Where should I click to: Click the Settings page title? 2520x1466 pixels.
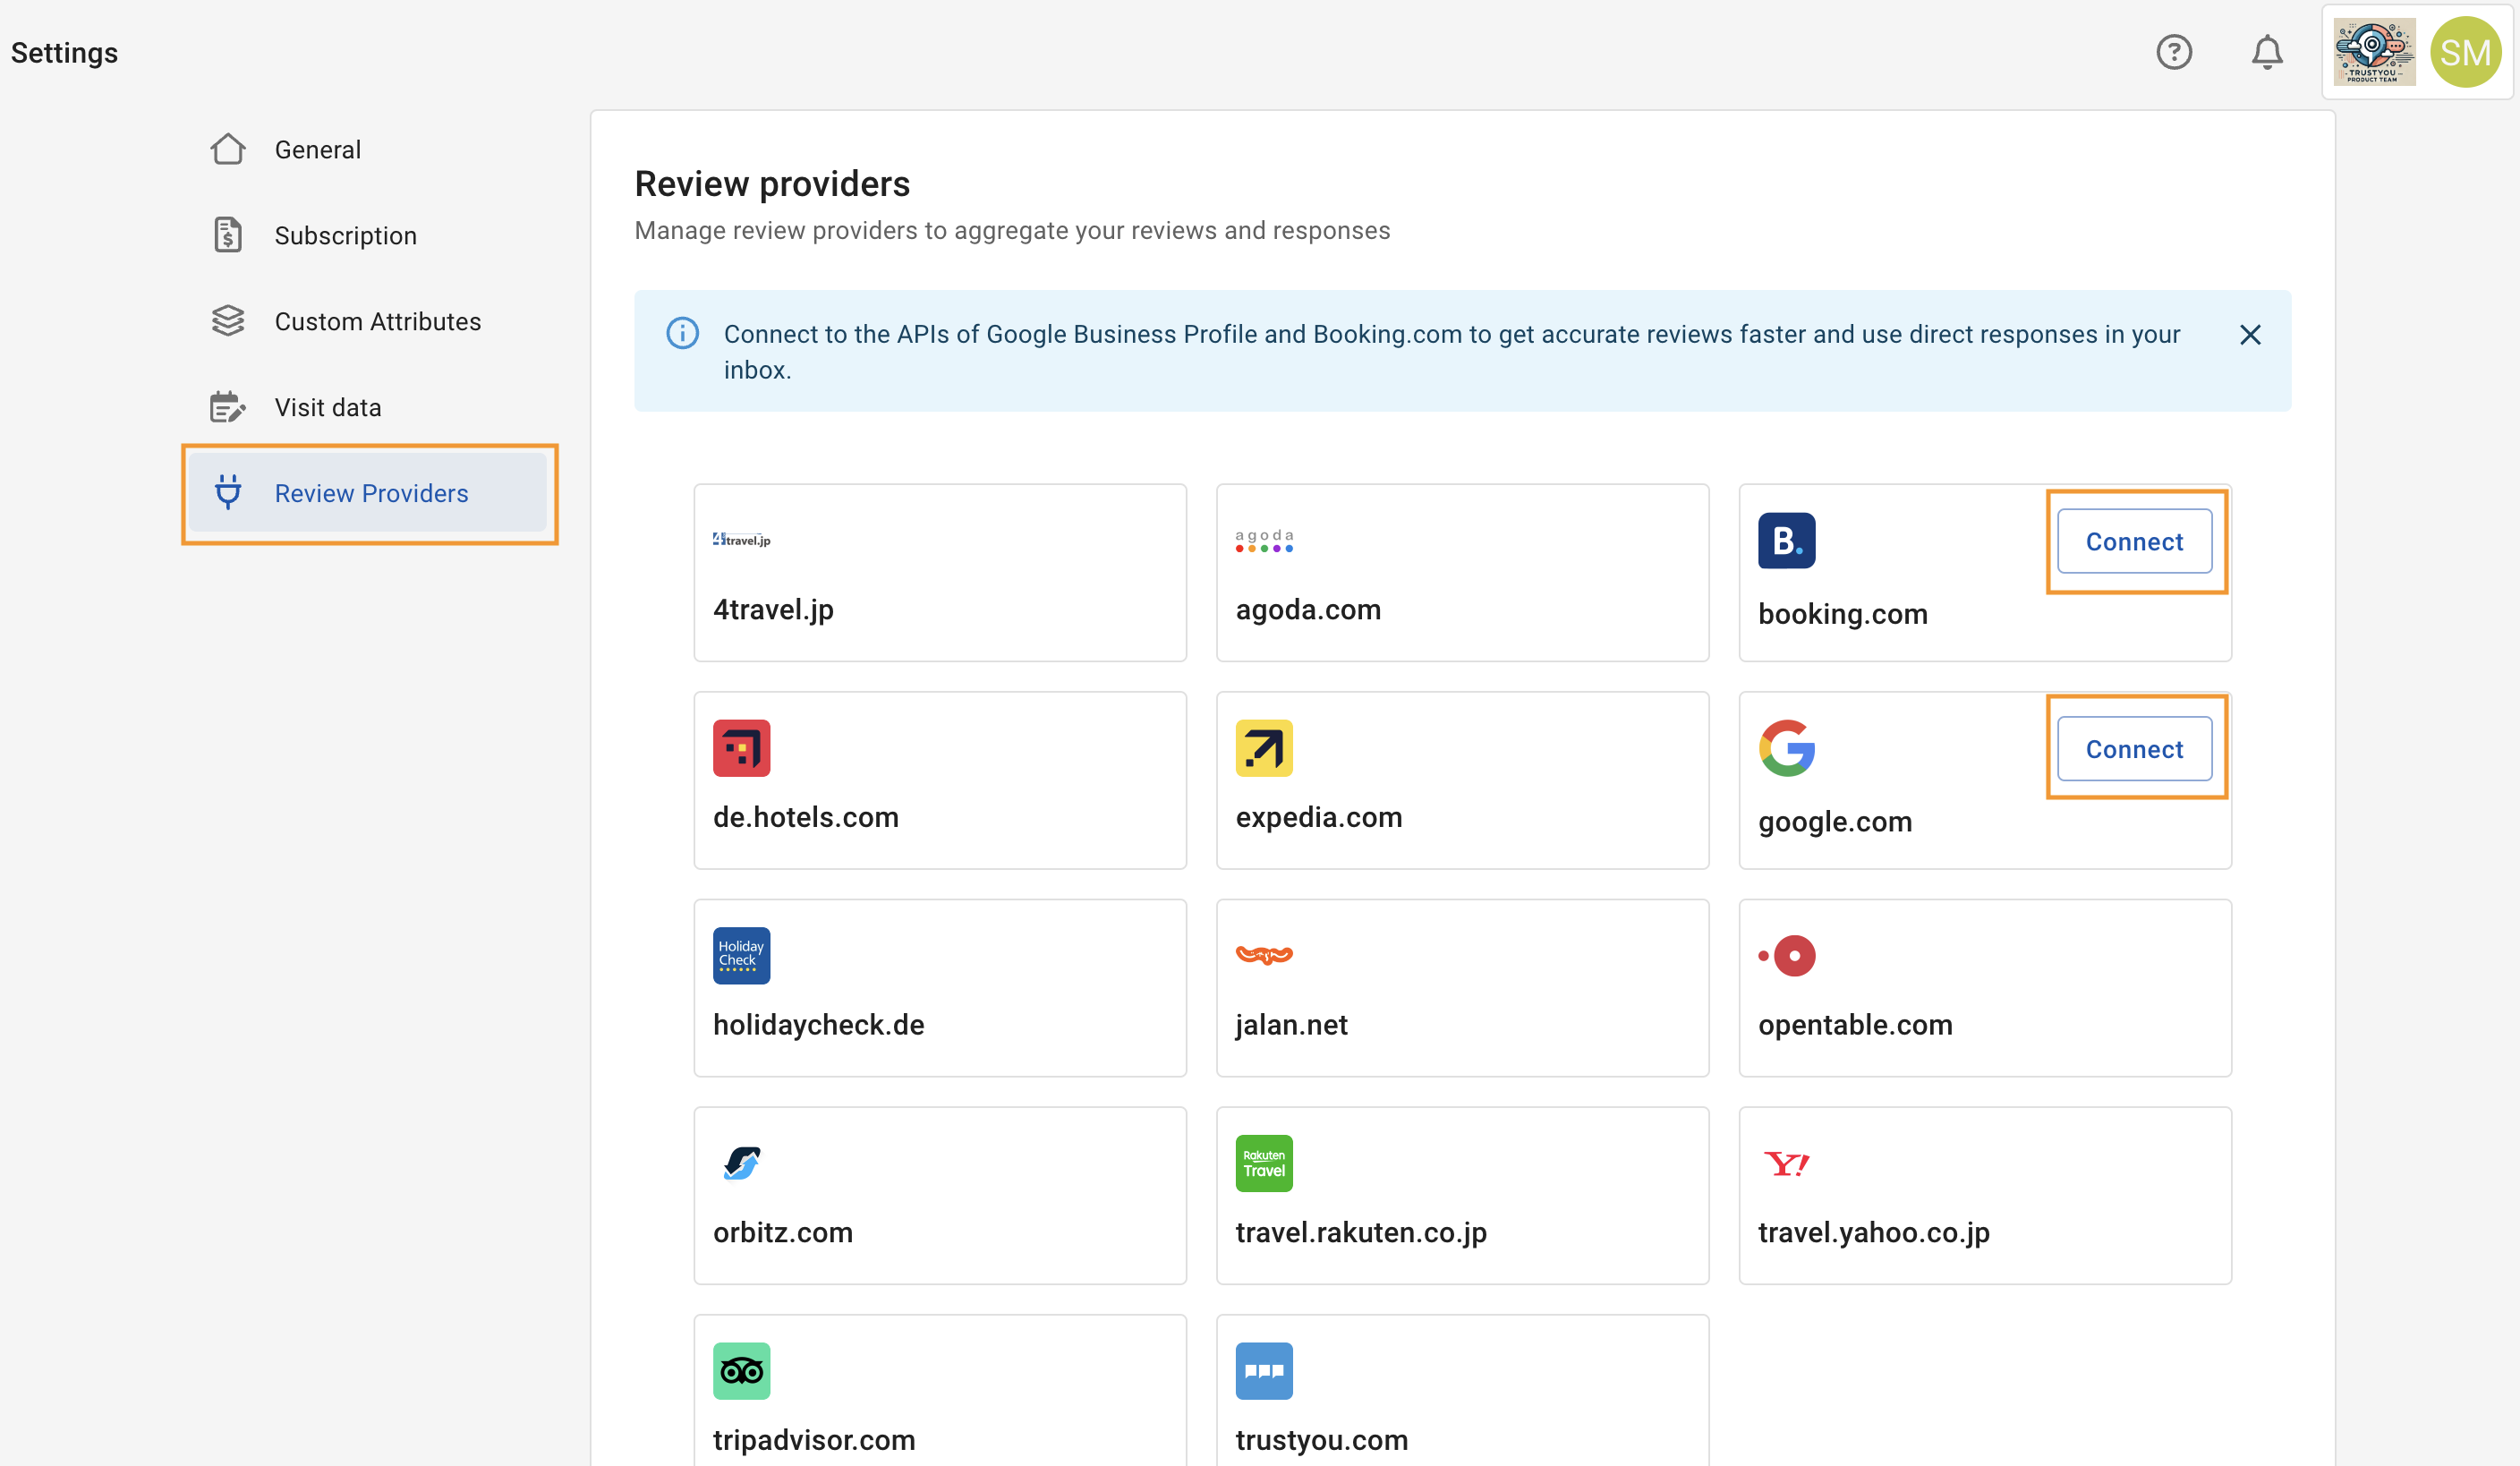click(x=64, y=52)
